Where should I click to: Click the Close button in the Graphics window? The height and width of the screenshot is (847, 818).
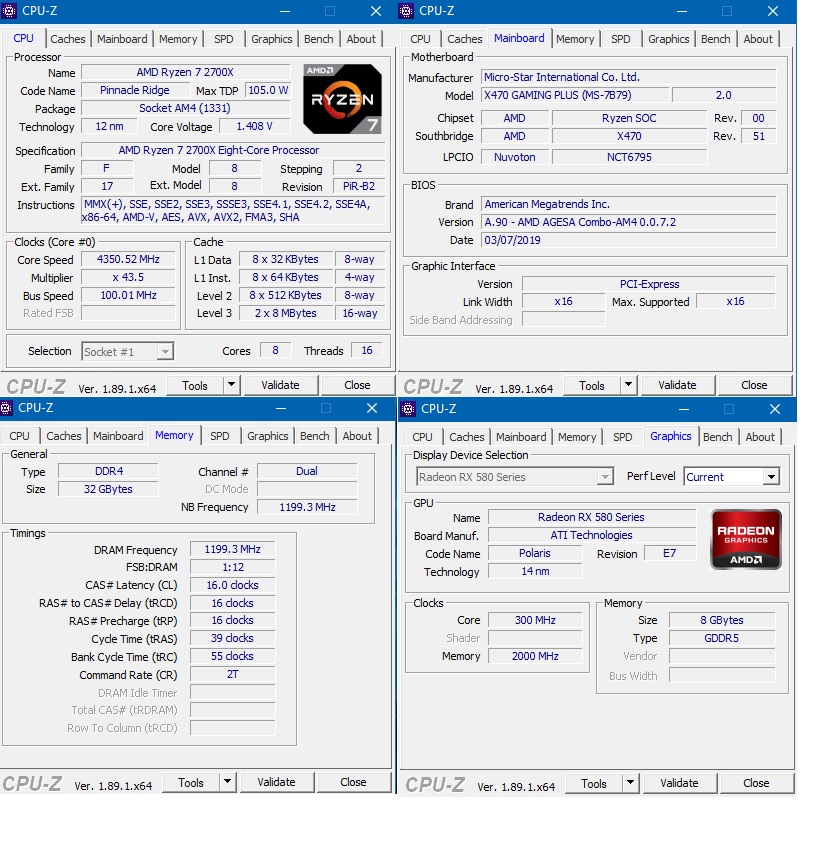pos(756,783)
